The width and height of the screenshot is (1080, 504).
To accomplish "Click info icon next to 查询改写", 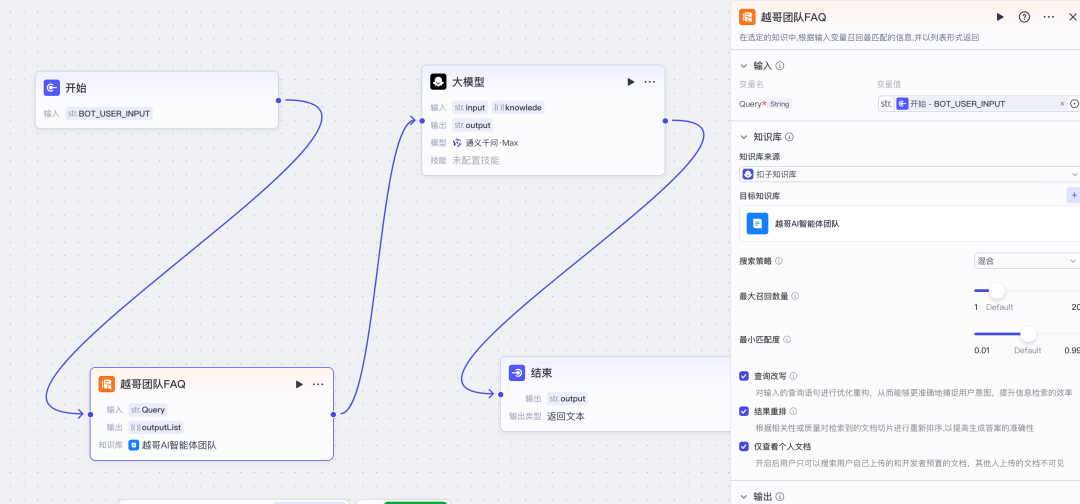I will [793, 376].
